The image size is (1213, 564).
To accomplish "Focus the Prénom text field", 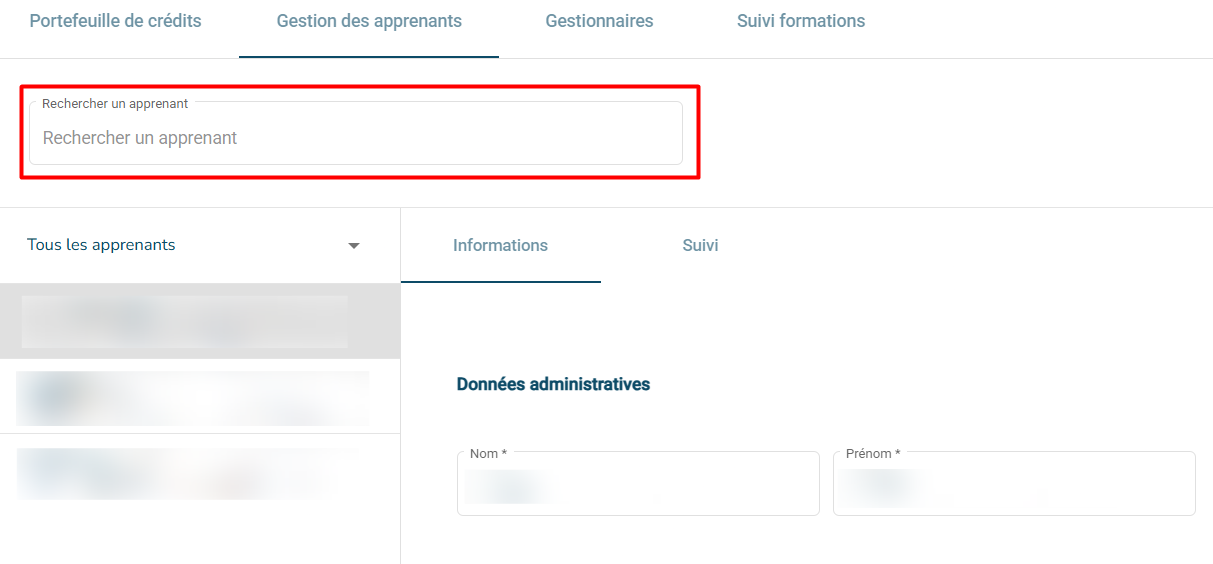I will (1013, 487).
